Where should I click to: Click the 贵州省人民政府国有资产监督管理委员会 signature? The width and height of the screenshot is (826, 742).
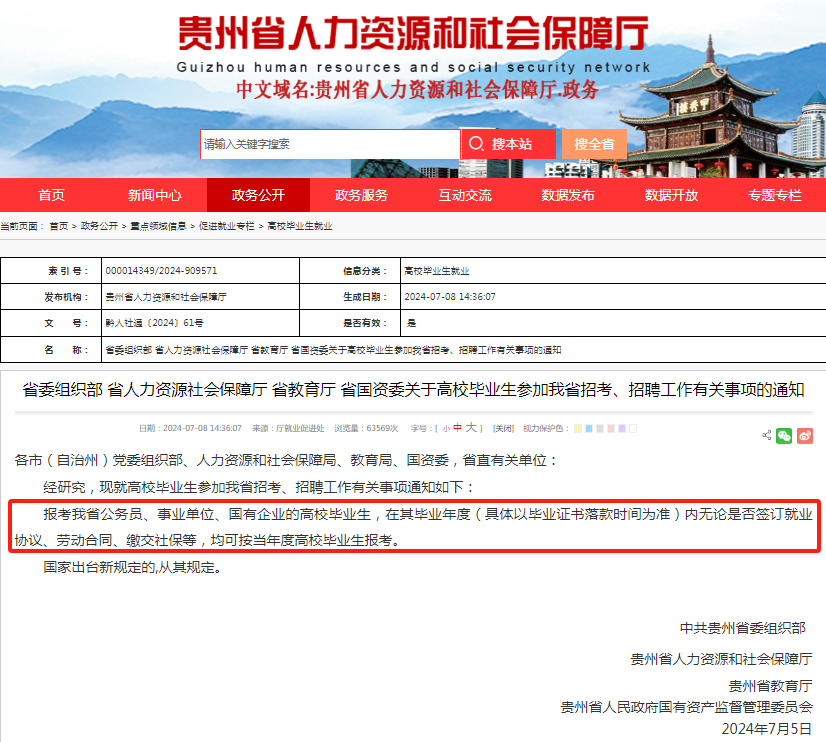pyautogui.click(x=686, y=707)
